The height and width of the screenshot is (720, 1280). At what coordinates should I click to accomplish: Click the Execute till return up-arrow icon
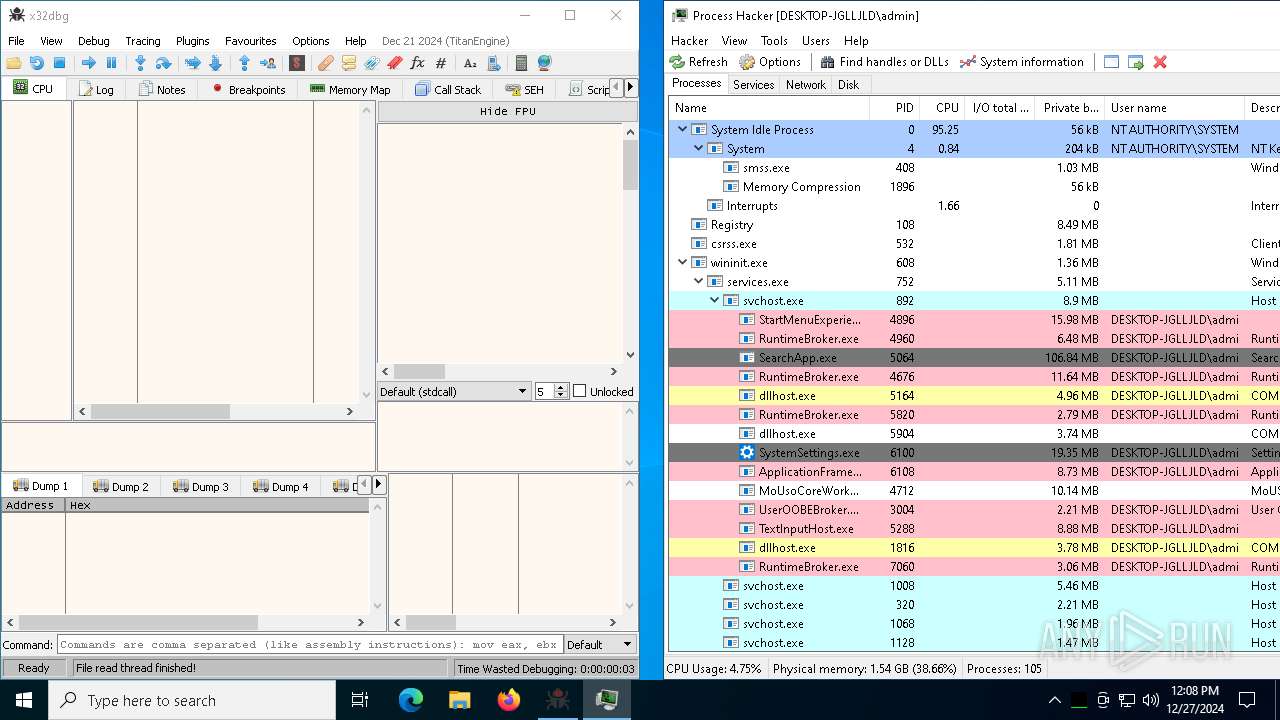click(244, 63)
